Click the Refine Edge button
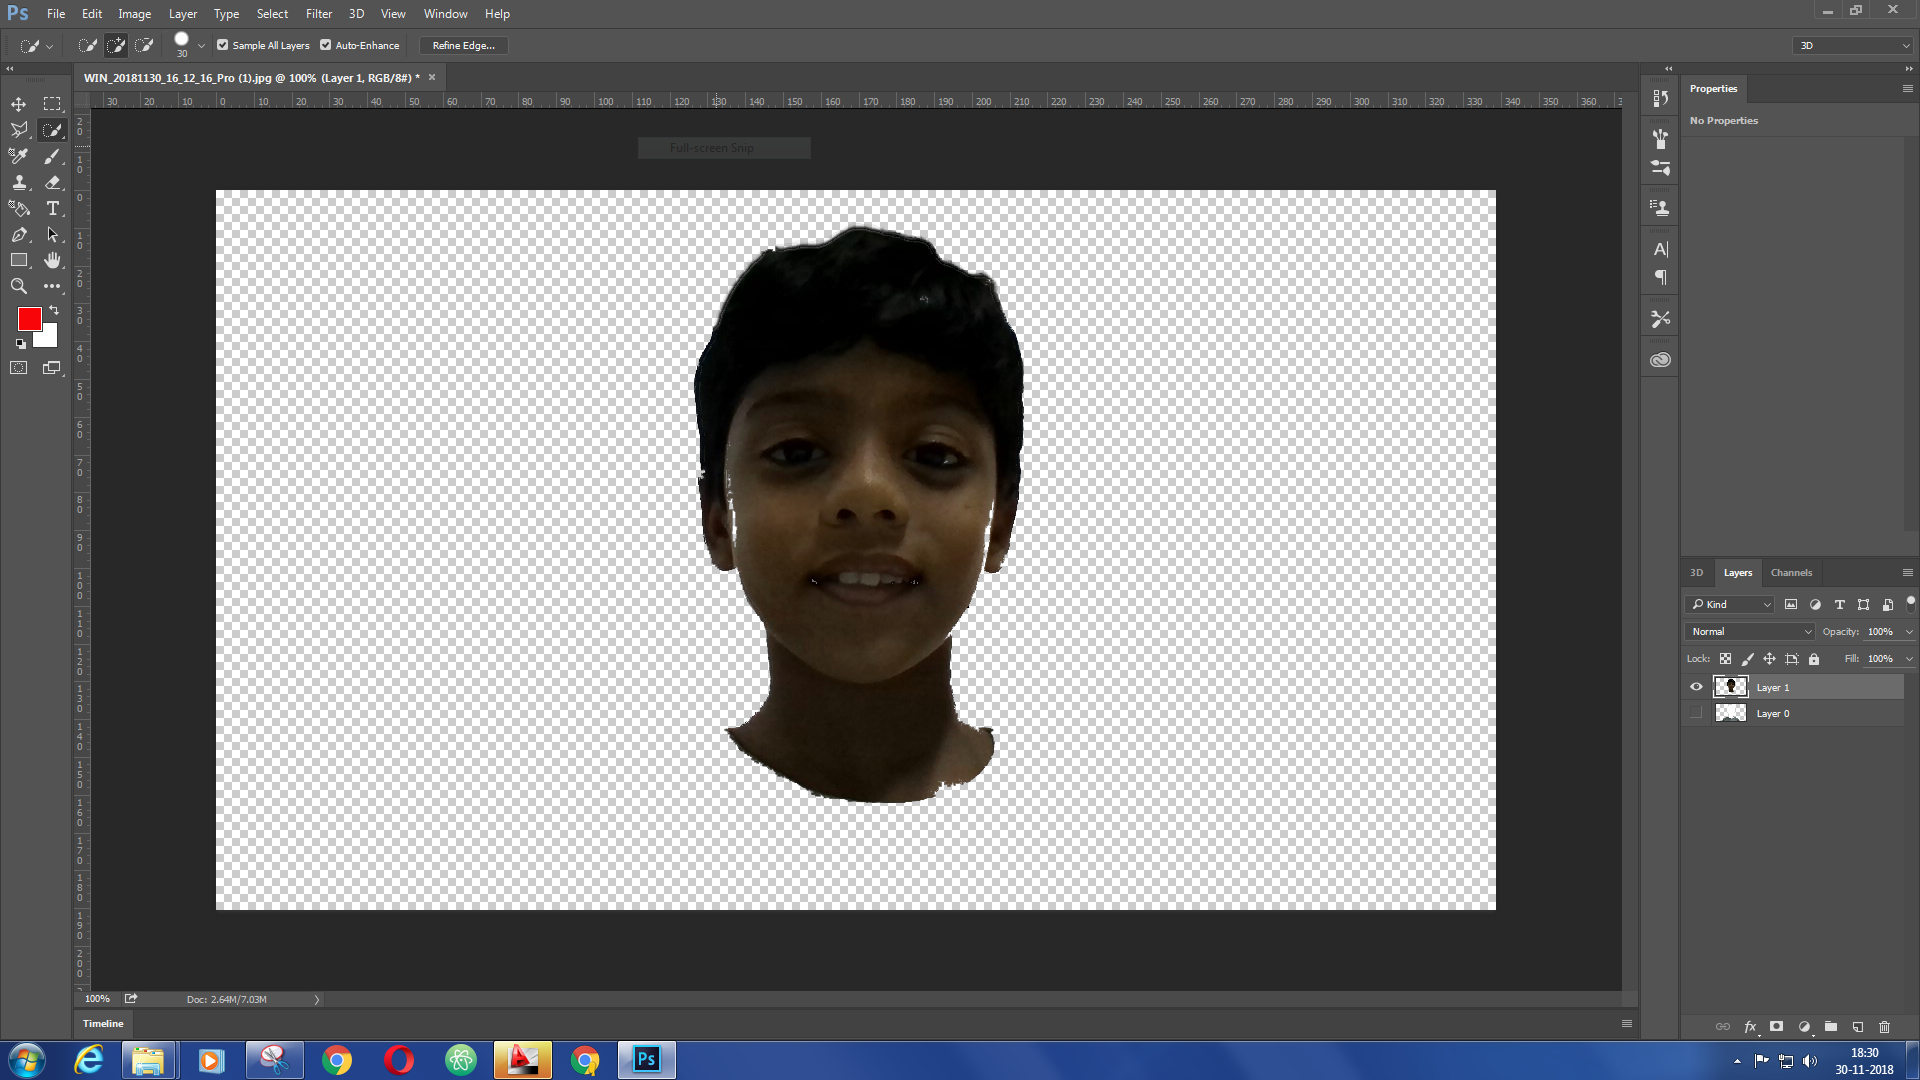The width and height of the screenshot is (1920, 1080). click(x=463, y=45)
